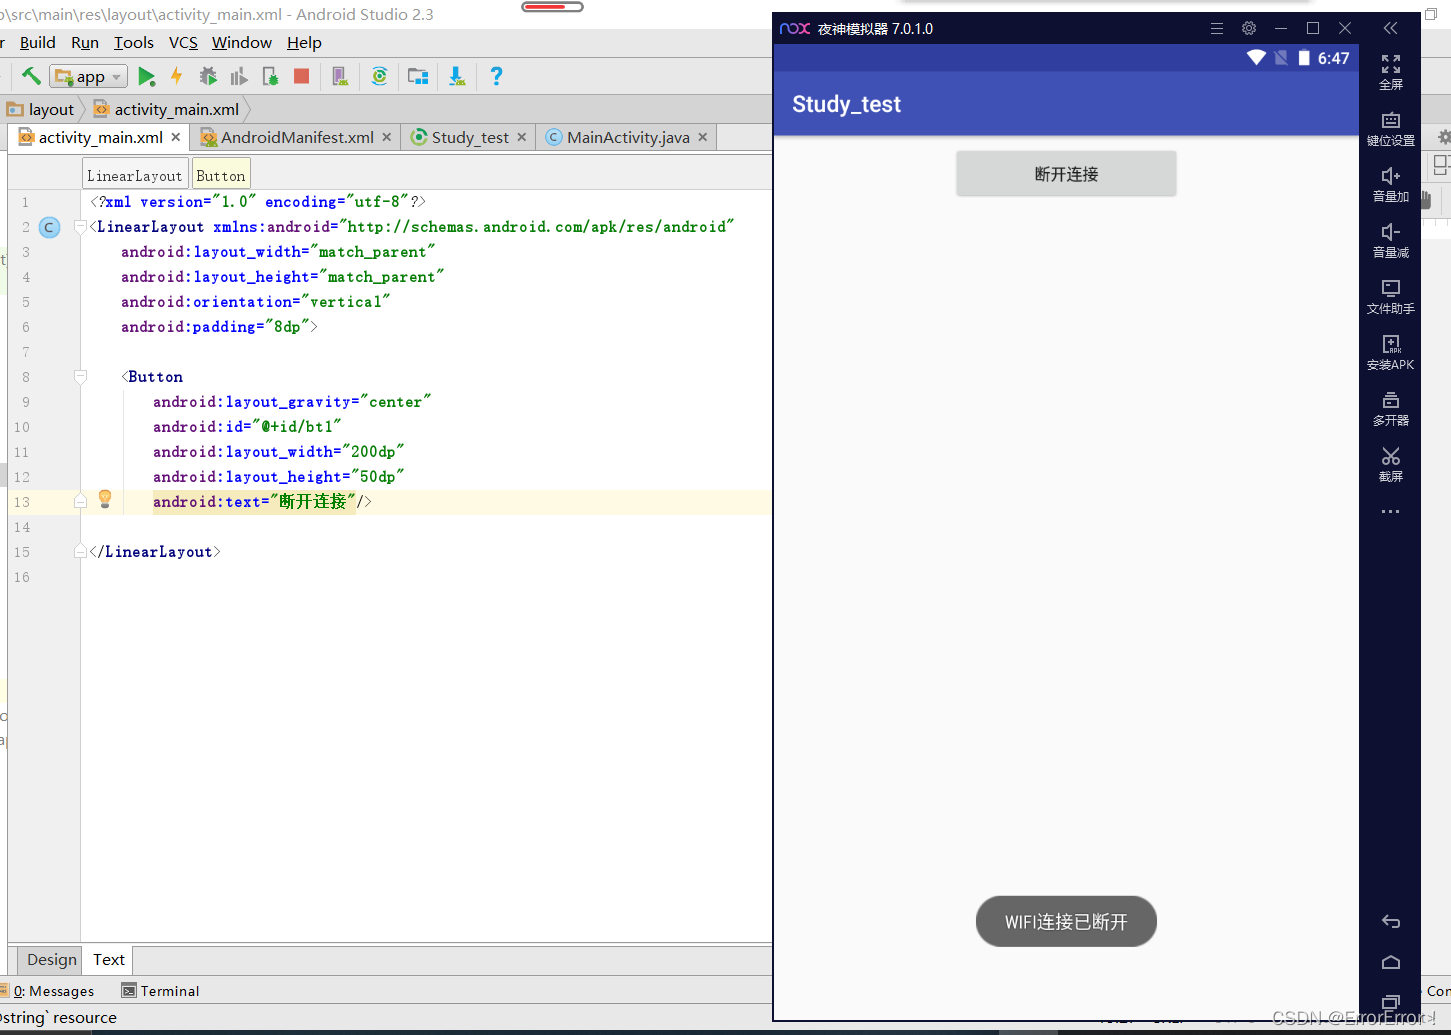Click the Android back arrow in Nox sidebar
The image size is (1451, 1035).
click(1391, 921)
